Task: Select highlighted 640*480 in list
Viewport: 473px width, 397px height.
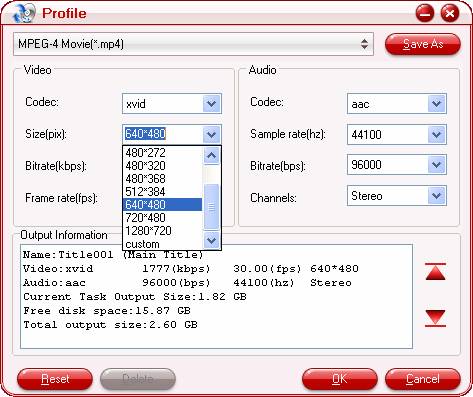Action: [163, 205]
